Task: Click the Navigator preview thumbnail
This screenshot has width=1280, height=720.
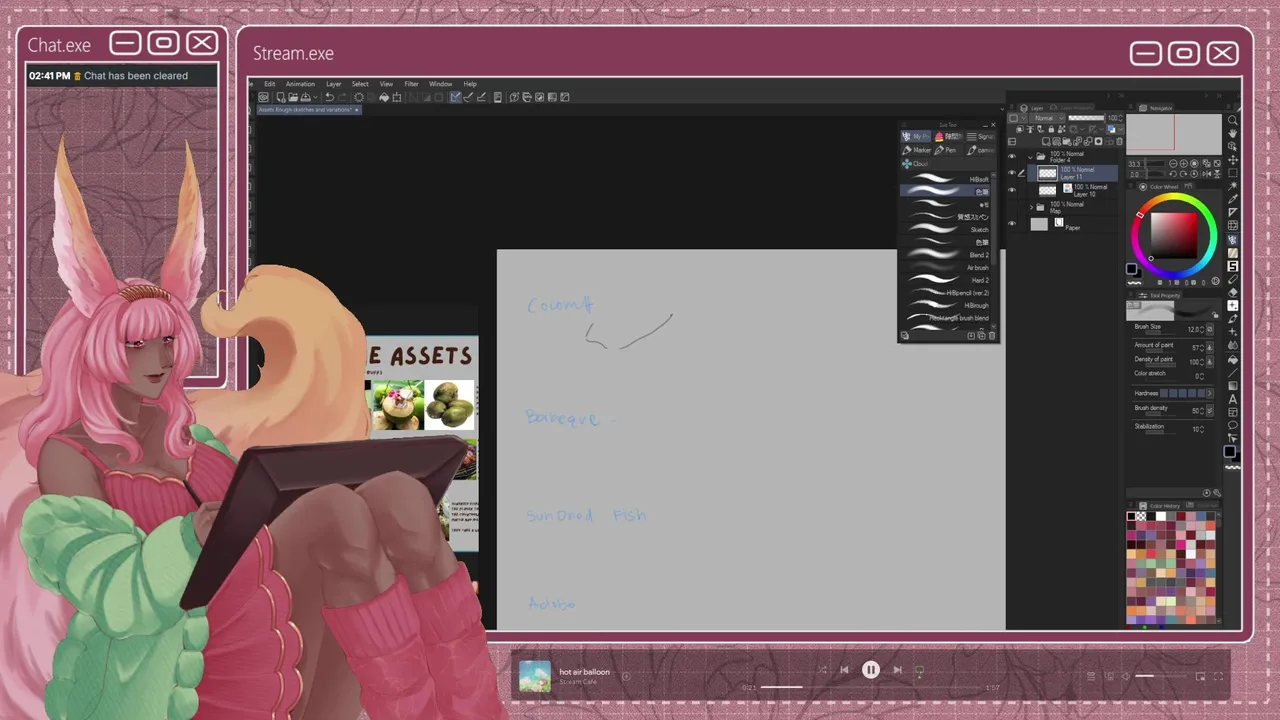Action: pos(1174,134)
